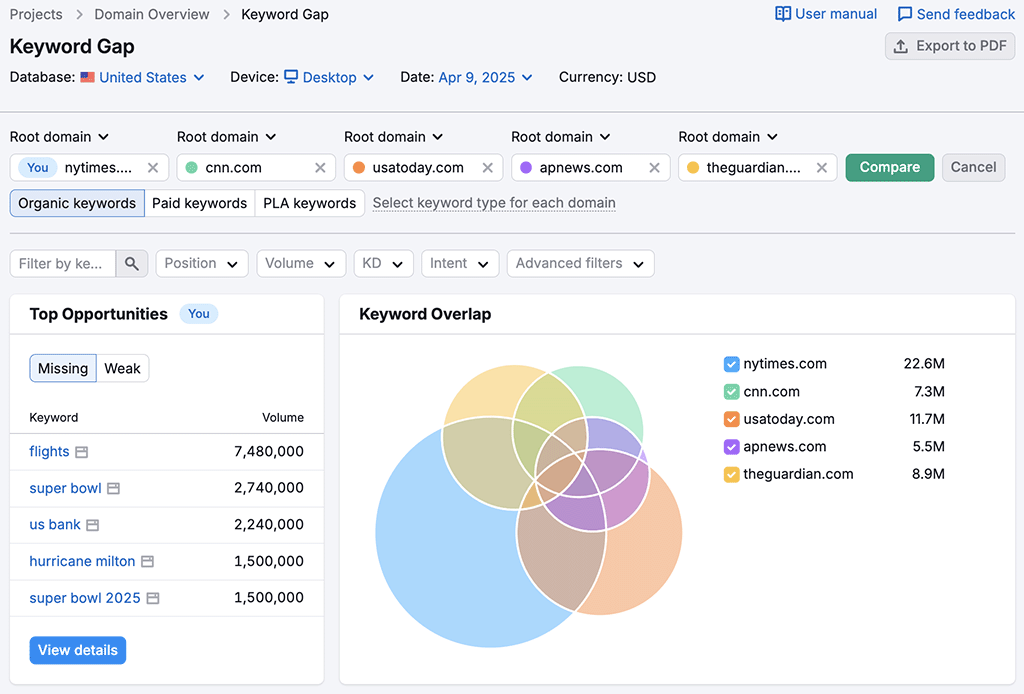
Task: Open the Volume filter dropdown
Action: point(301,264)
